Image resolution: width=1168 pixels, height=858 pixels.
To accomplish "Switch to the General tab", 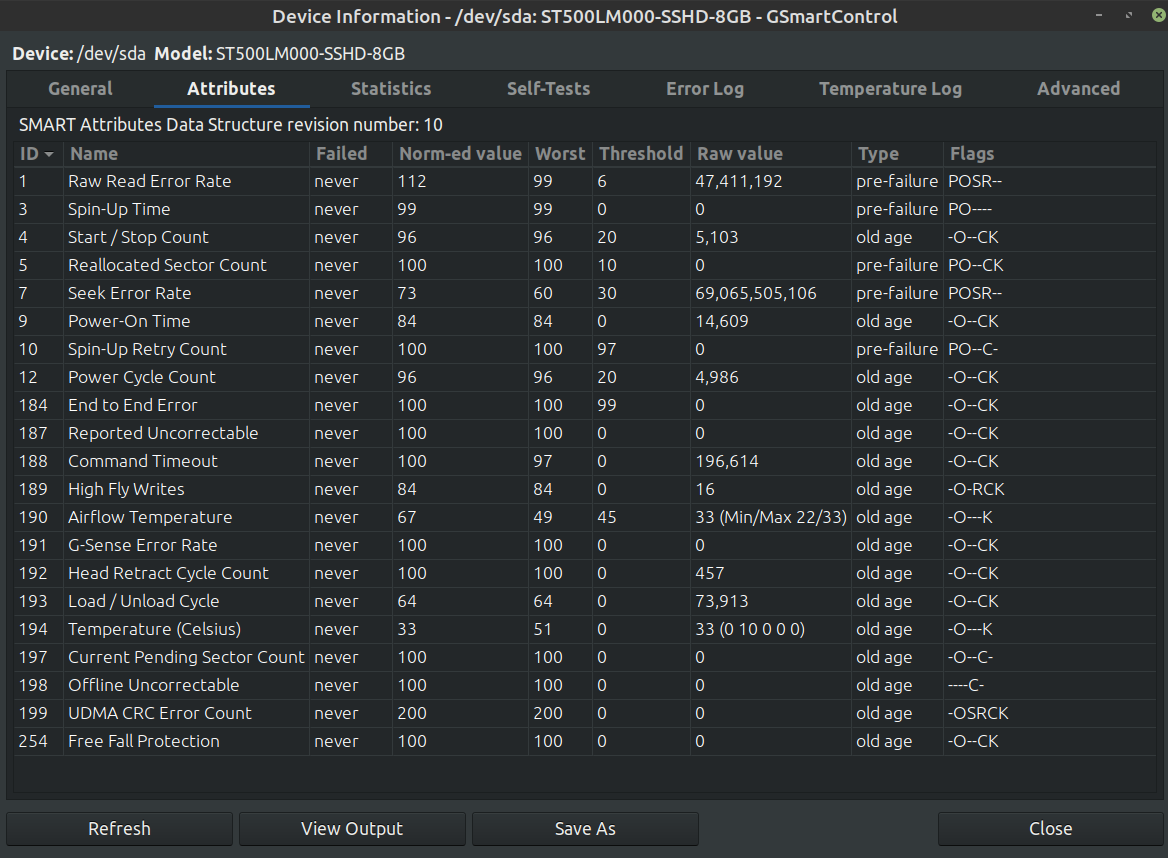I will (80, 89).
